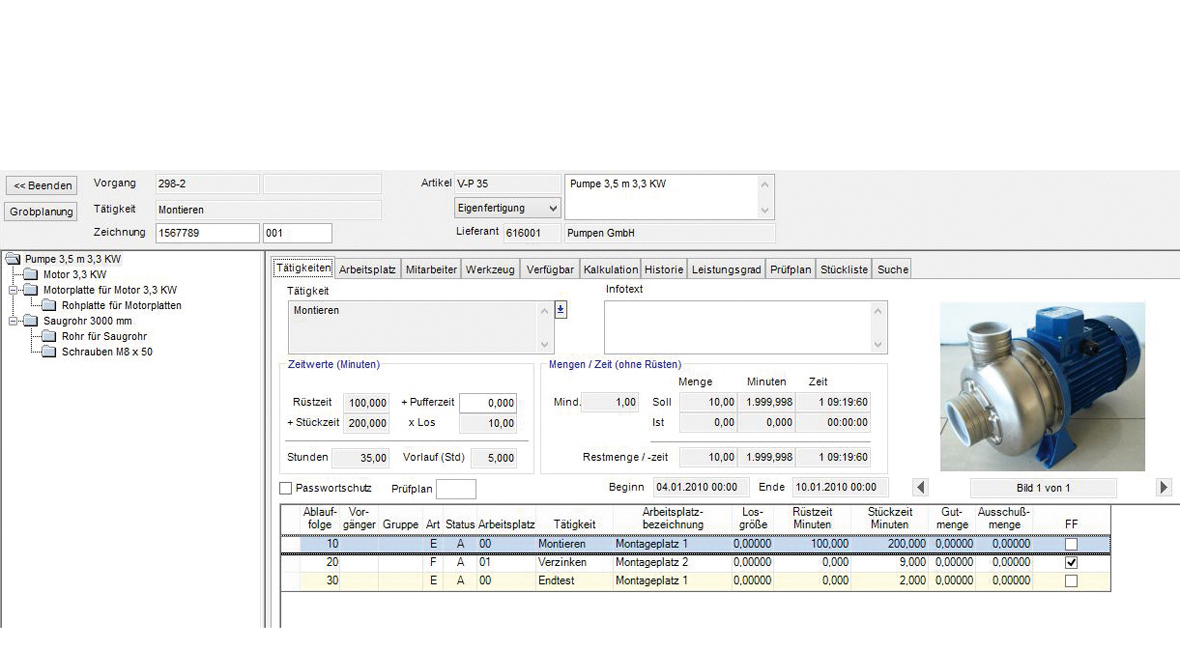
Task: Click the previous image arrow
Action: (921, 488)
